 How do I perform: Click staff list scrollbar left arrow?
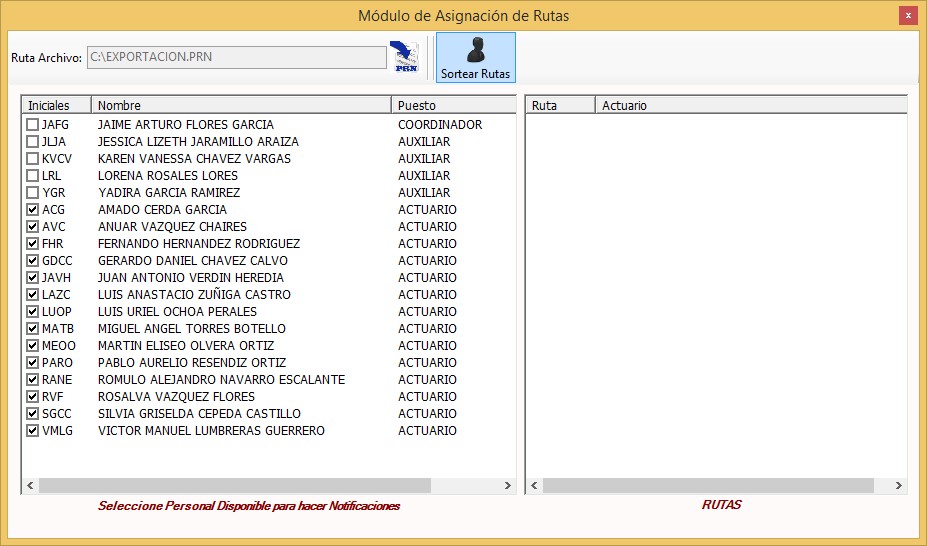30,486
